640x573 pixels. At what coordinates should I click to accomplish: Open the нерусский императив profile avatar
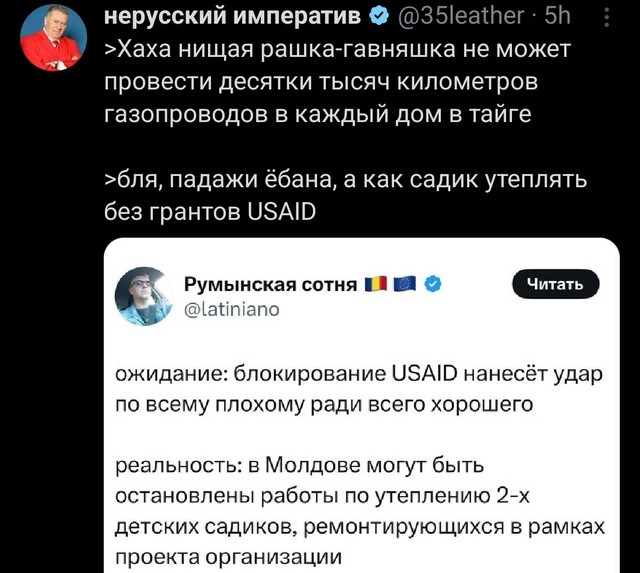point(53,37)
